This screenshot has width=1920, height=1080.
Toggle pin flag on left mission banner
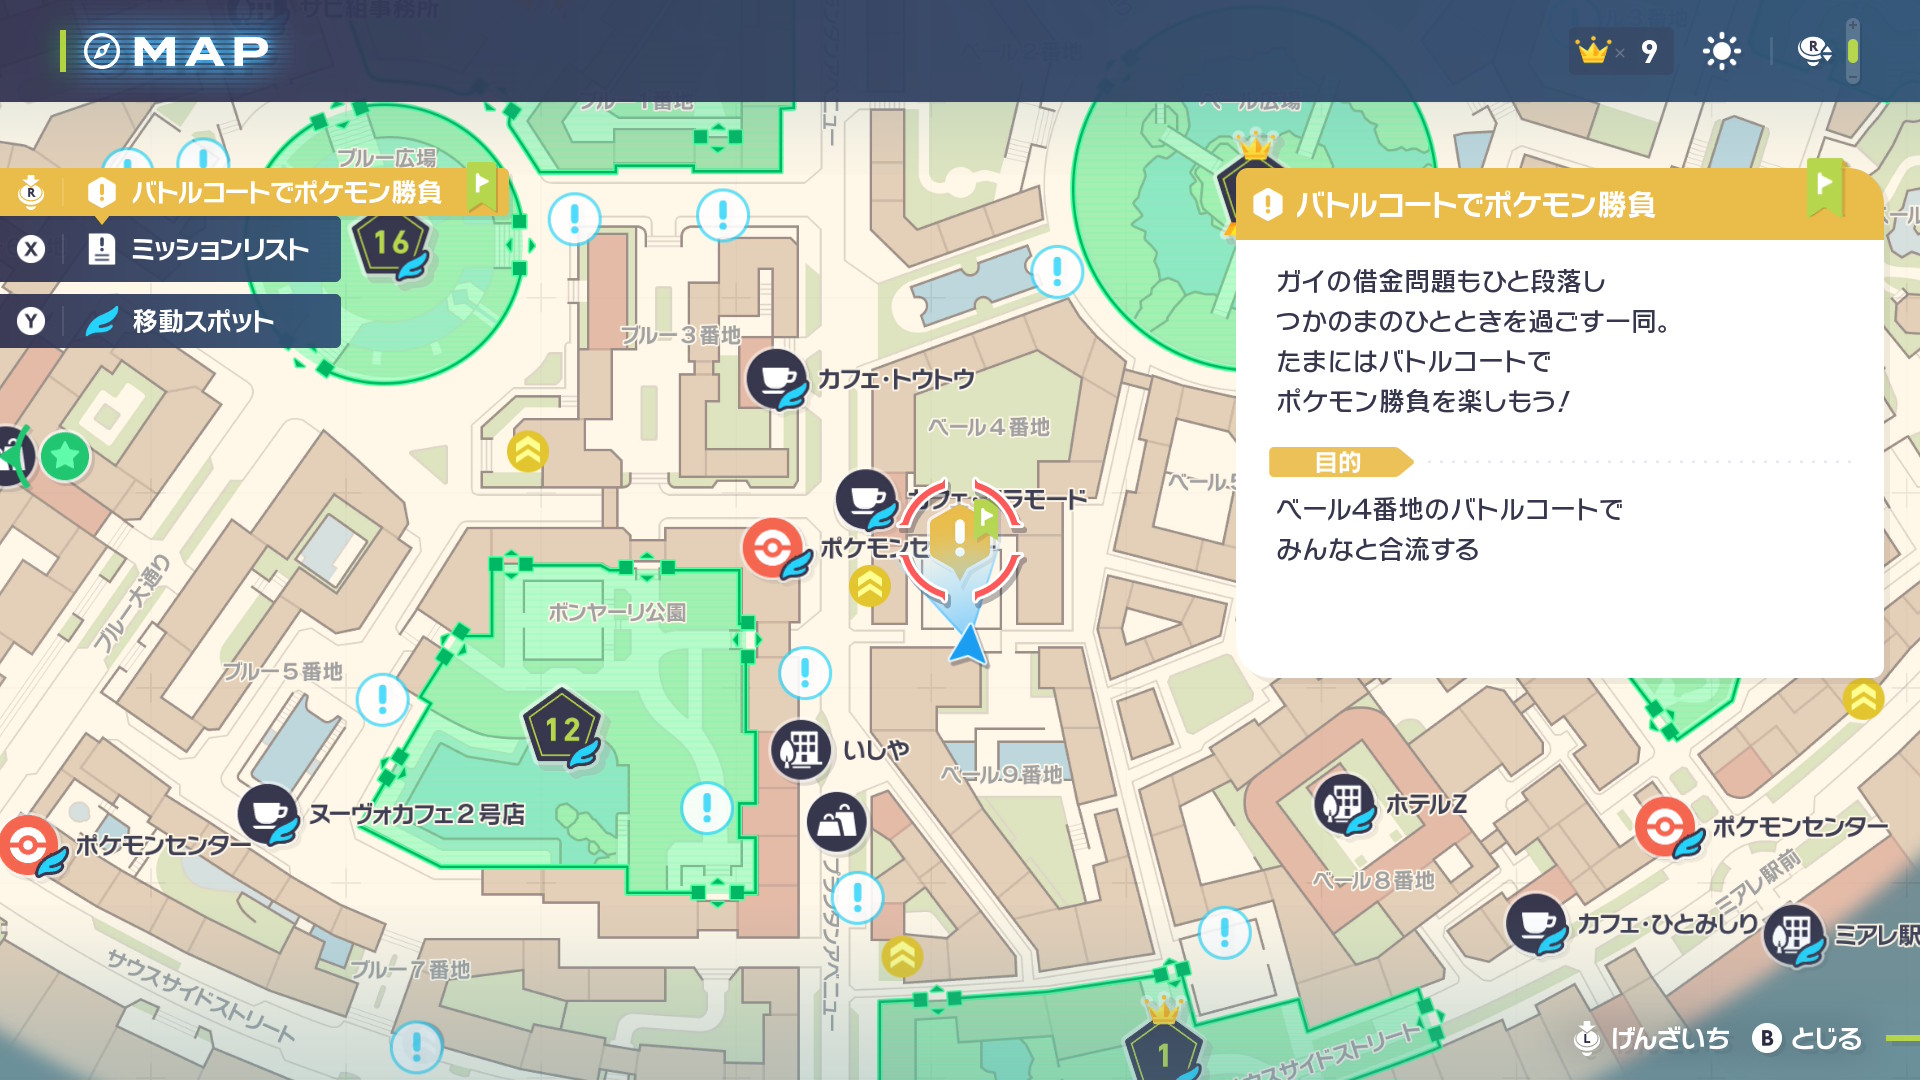tap(482, 186)
